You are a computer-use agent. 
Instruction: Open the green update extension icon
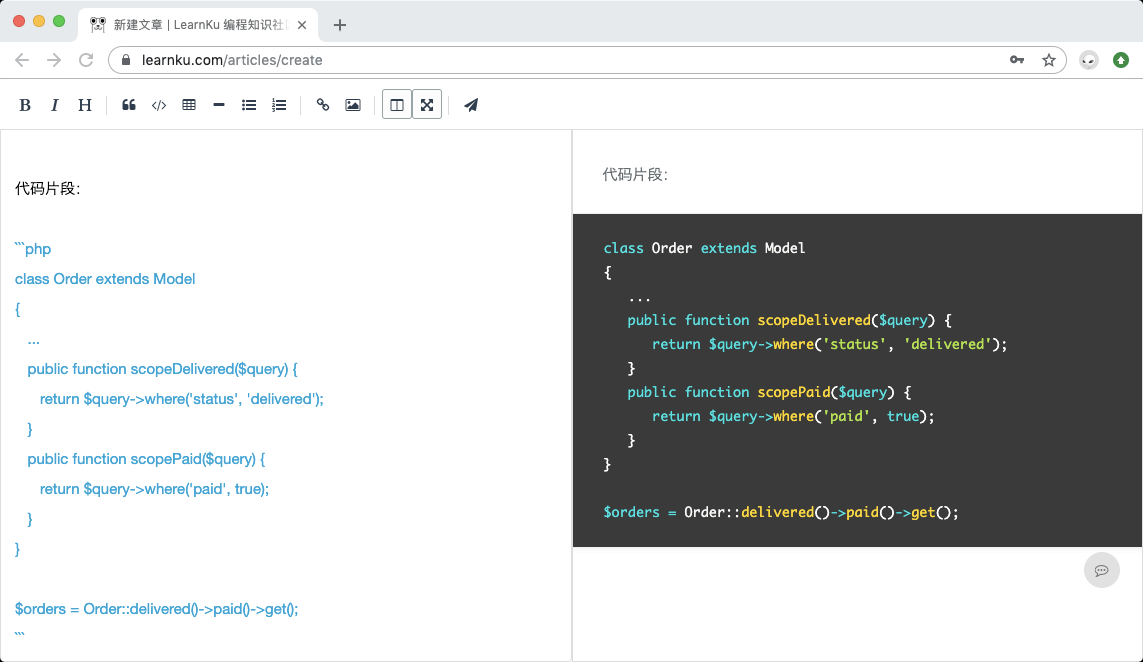[x=1121, y=60]
